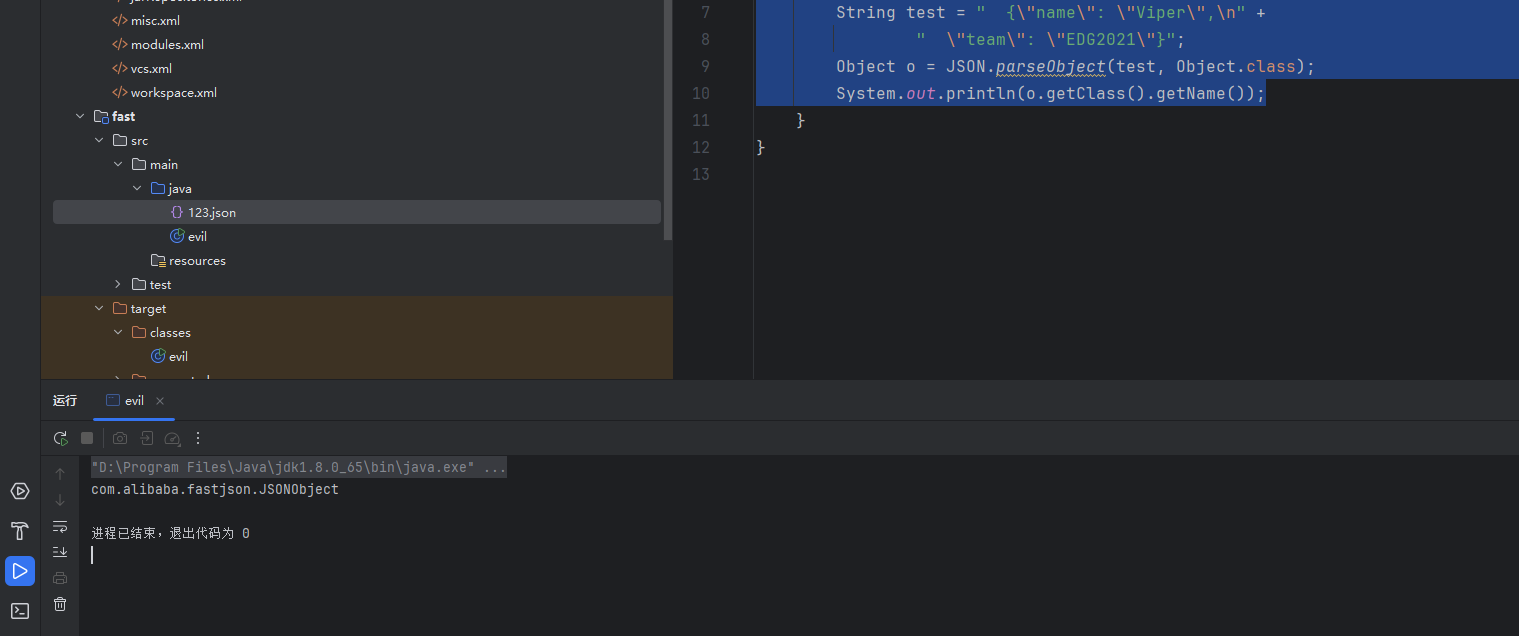Open the Build hammer tool window
Viewport: 1519px width, 636px height.
[x=19, y=531]
